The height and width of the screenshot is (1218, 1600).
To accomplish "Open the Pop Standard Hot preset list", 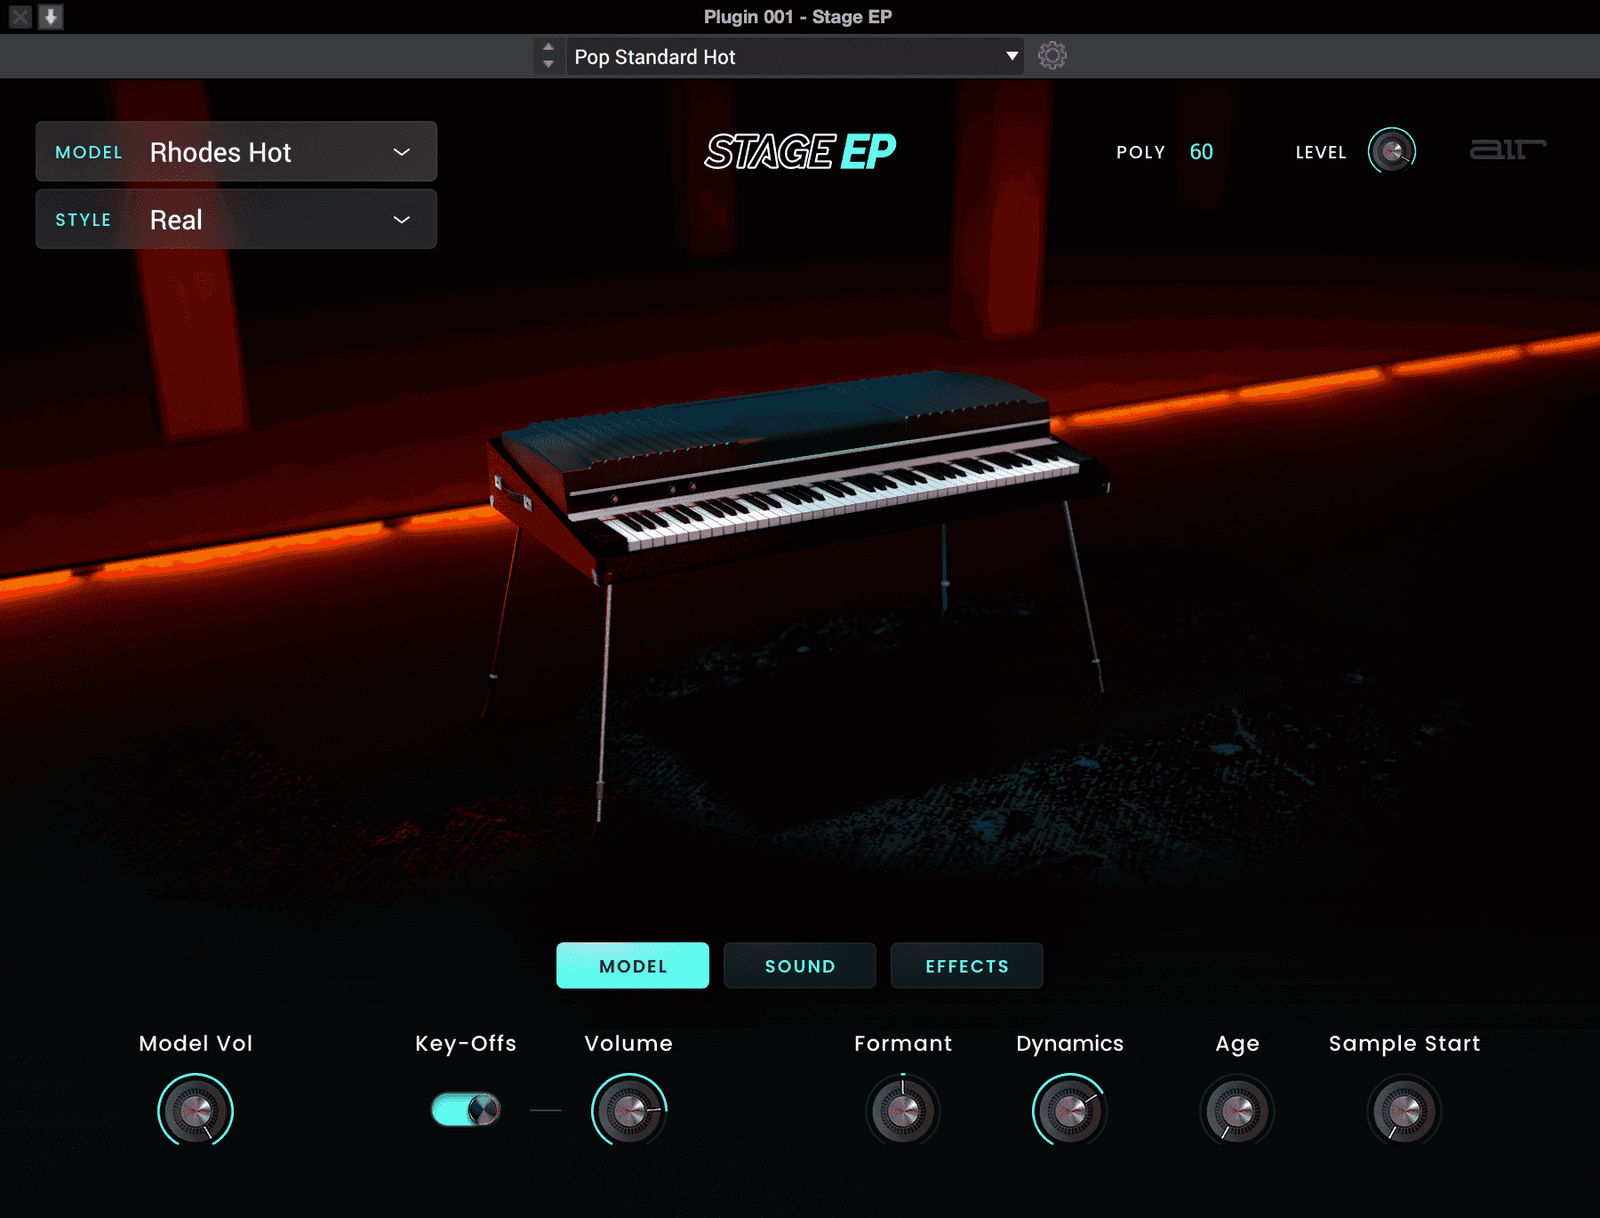I will (795, 57).
